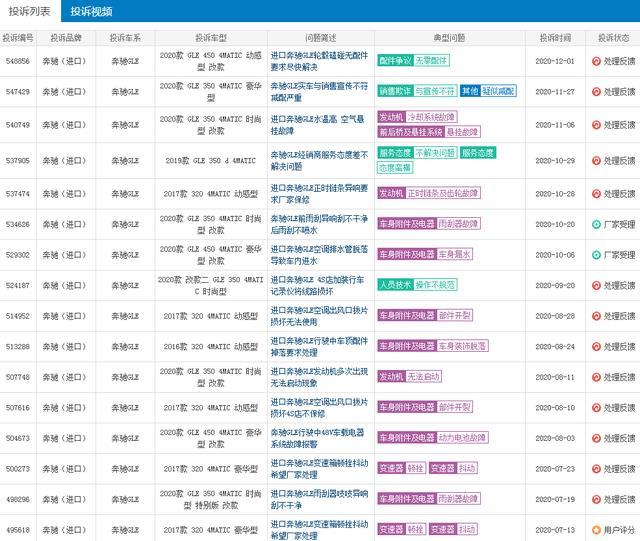Click the status icon for complaint 504673

point(596,438)
